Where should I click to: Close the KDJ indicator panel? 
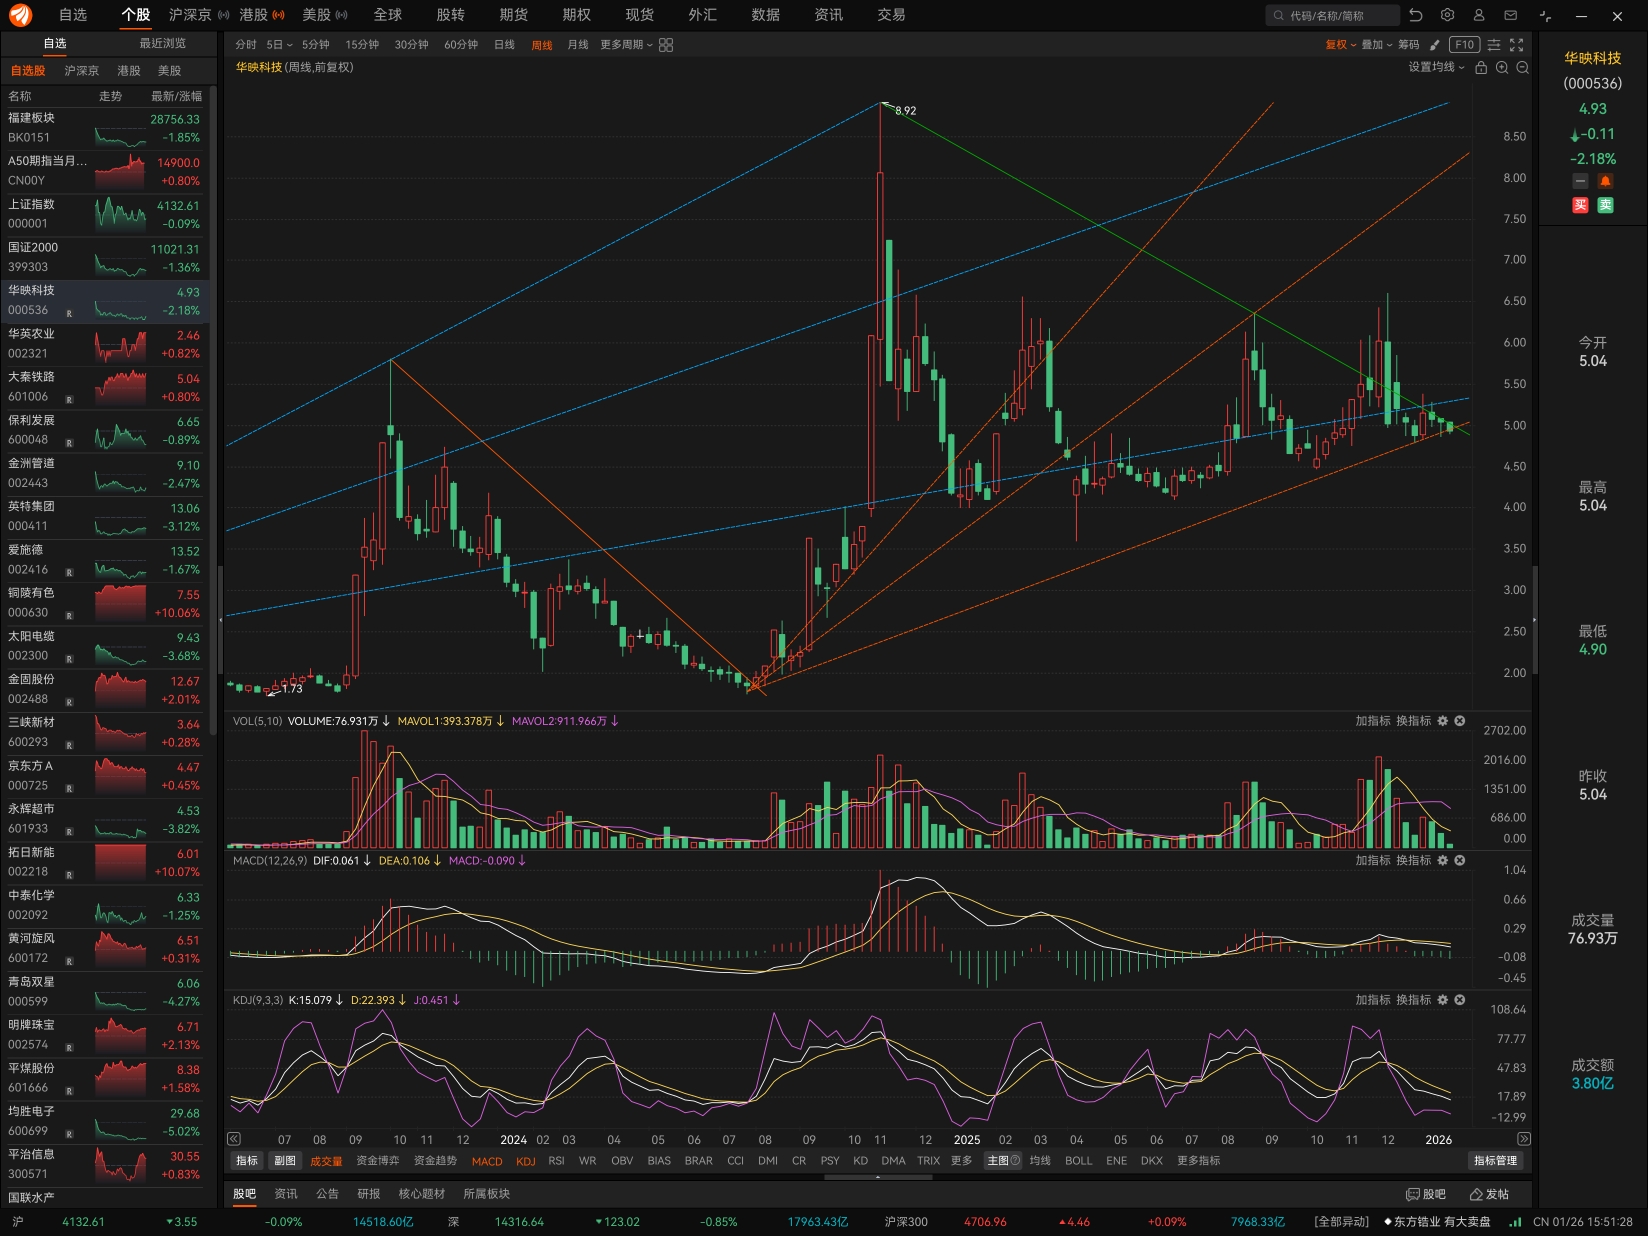click(1460, 1000)
